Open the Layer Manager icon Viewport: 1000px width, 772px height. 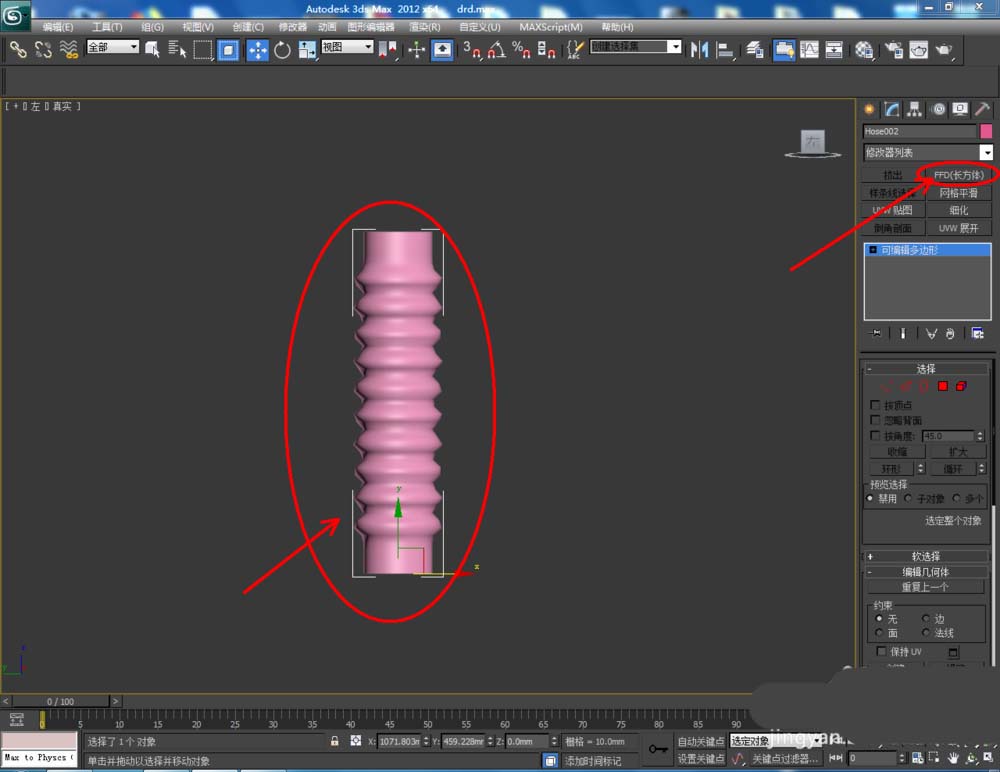point(755,49)
